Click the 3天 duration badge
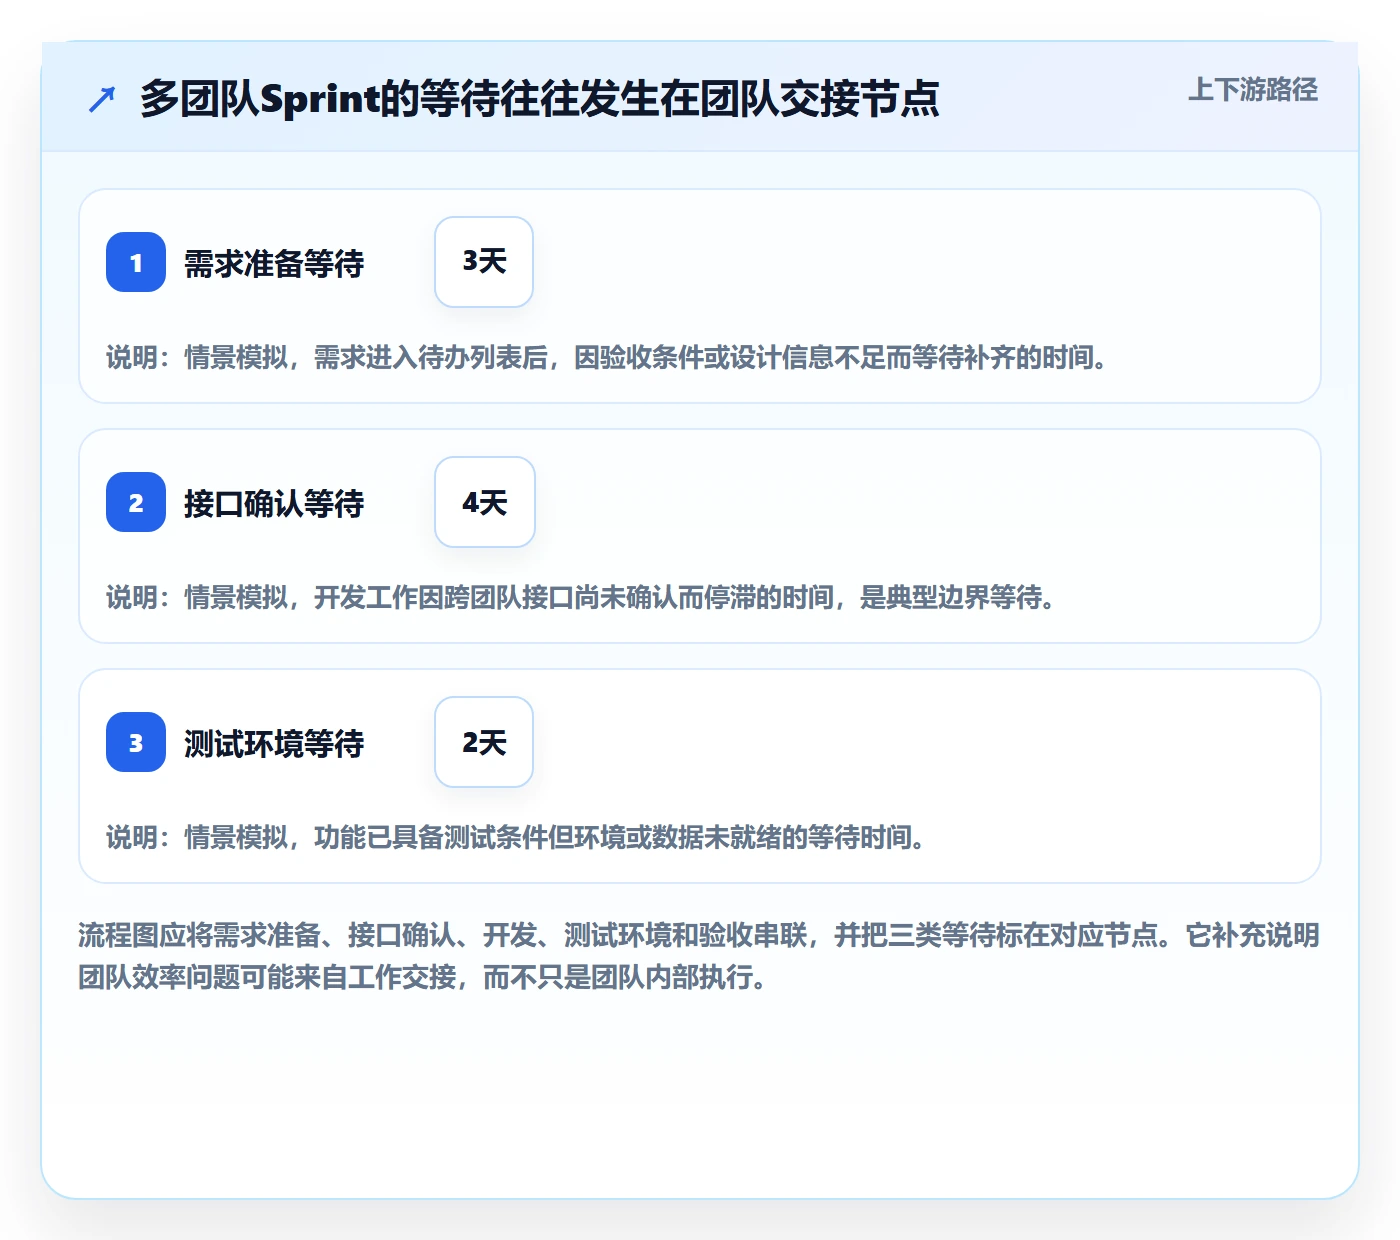This screenshot has width=1400, height=1240. [484, 262]
